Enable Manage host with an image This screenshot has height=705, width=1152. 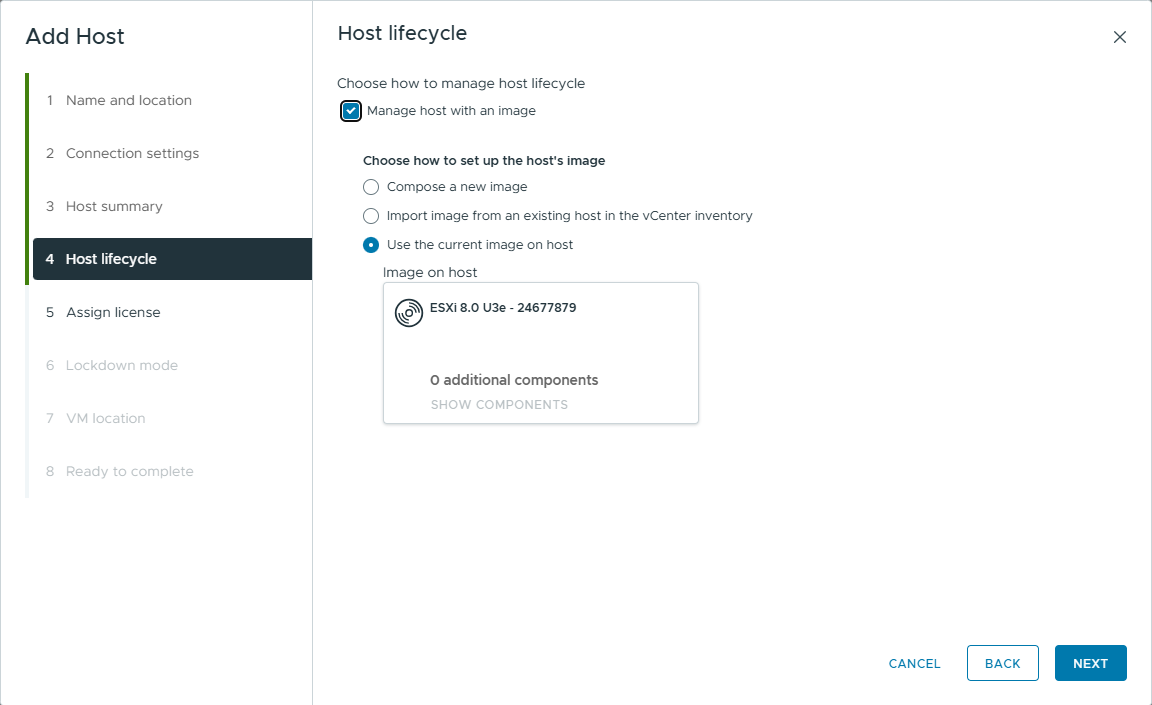tap(350, 111)
